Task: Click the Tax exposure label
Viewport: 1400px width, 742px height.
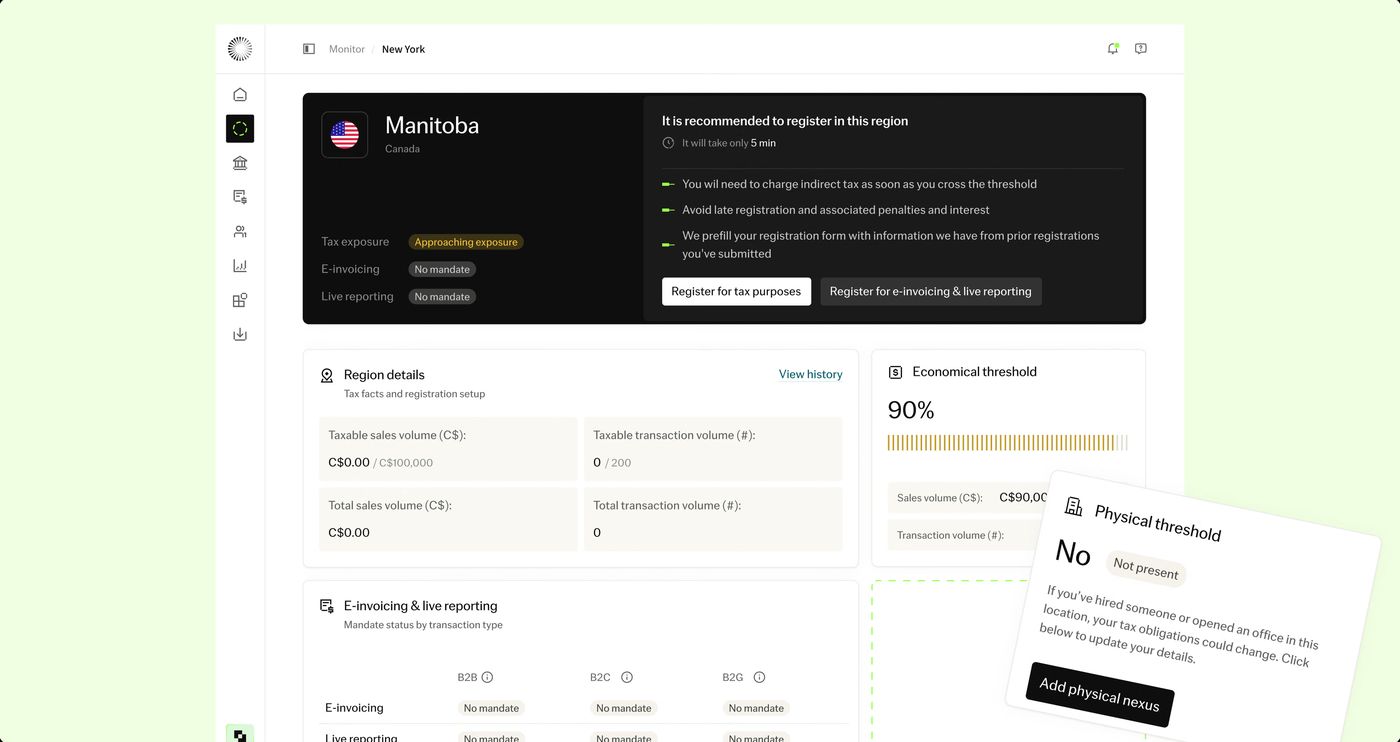Action: 355,242
